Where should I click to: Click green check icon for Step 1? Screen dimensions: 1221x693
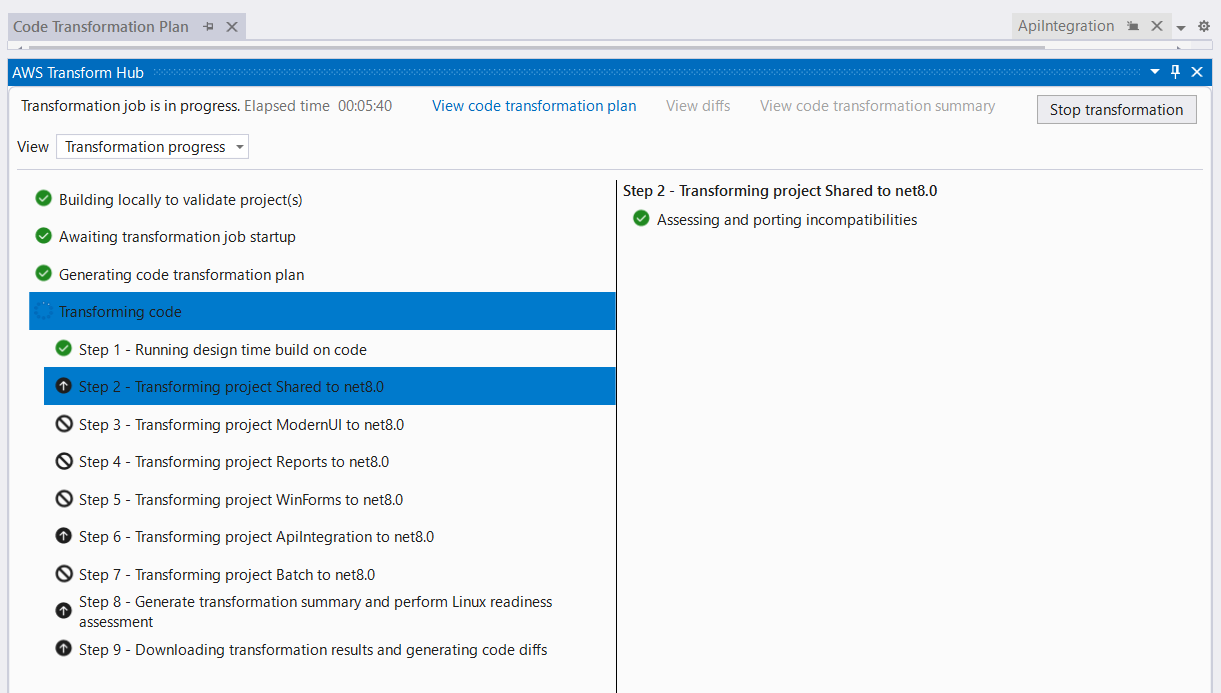click(64, 349)
